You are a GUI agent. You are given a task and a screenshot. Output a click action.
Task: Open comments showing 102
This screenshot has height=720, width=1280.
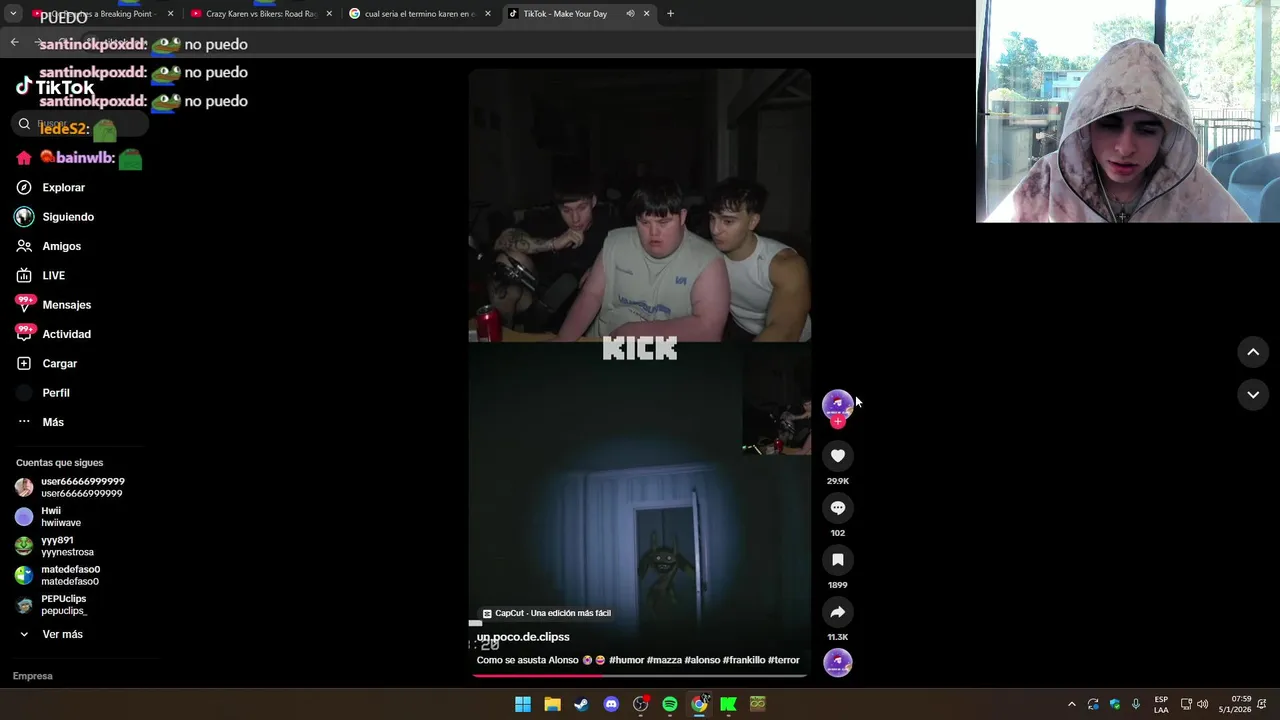(838, 508)
